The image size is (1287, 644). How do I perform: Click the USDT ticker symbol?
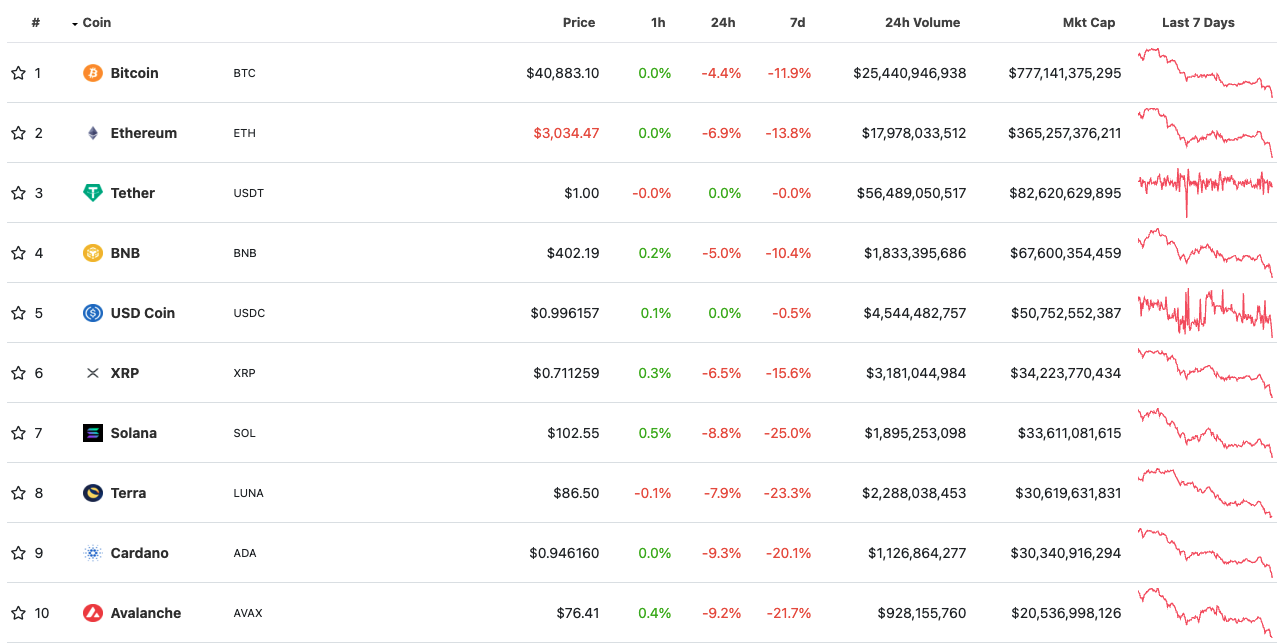(x=248, y=193)
